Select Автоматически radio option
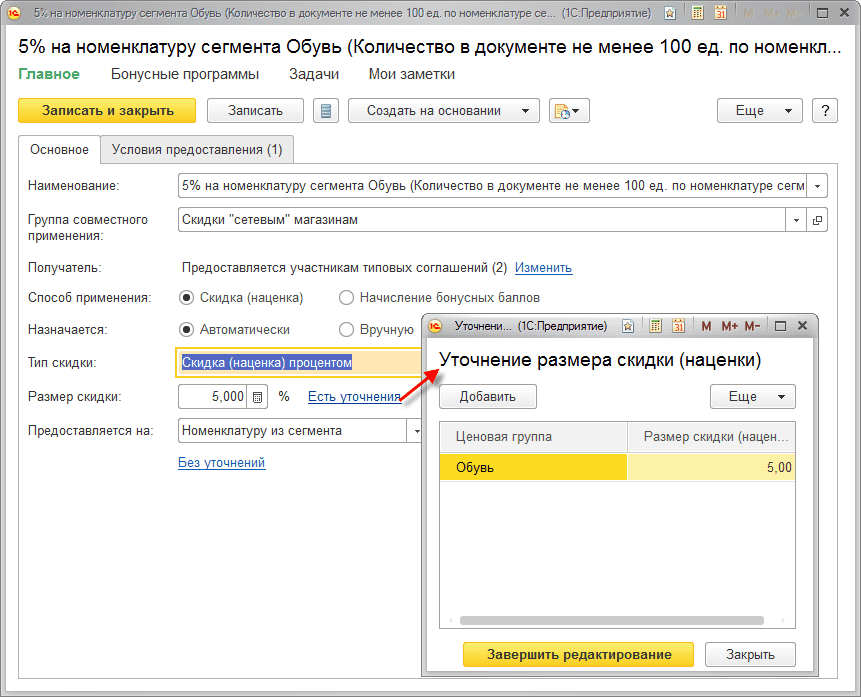The image size is (861, 697). [187, 330]
